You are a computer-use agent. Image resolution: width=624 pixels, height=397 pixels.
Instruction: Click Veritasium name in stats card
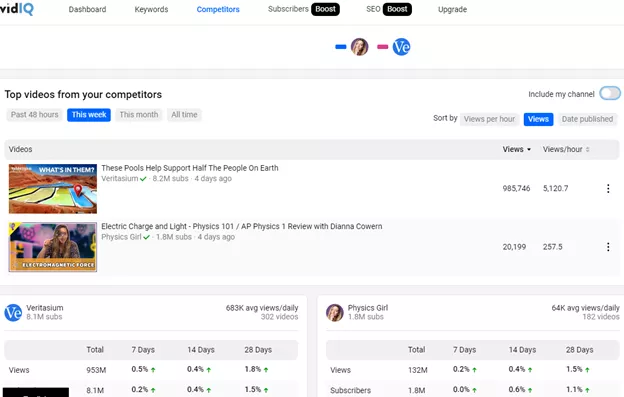(45, 308)
